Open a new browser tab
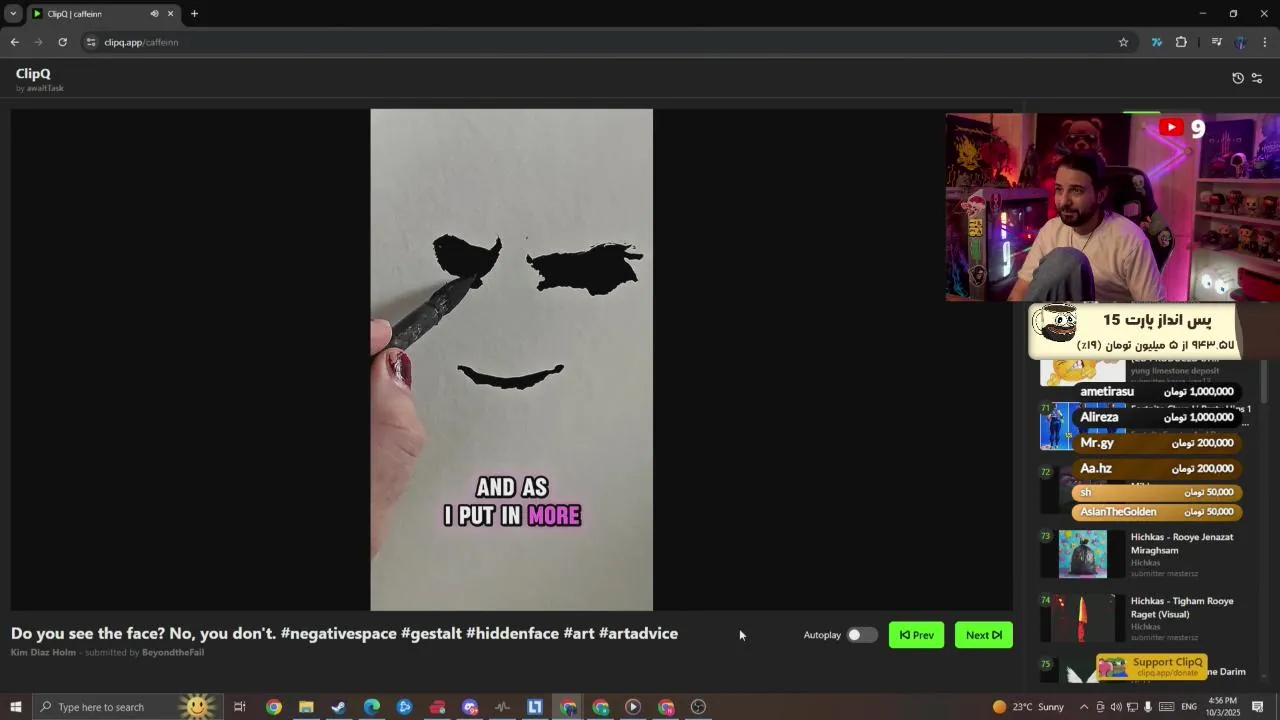Viewport: 1280px width, 720px height. click(194, 14)
